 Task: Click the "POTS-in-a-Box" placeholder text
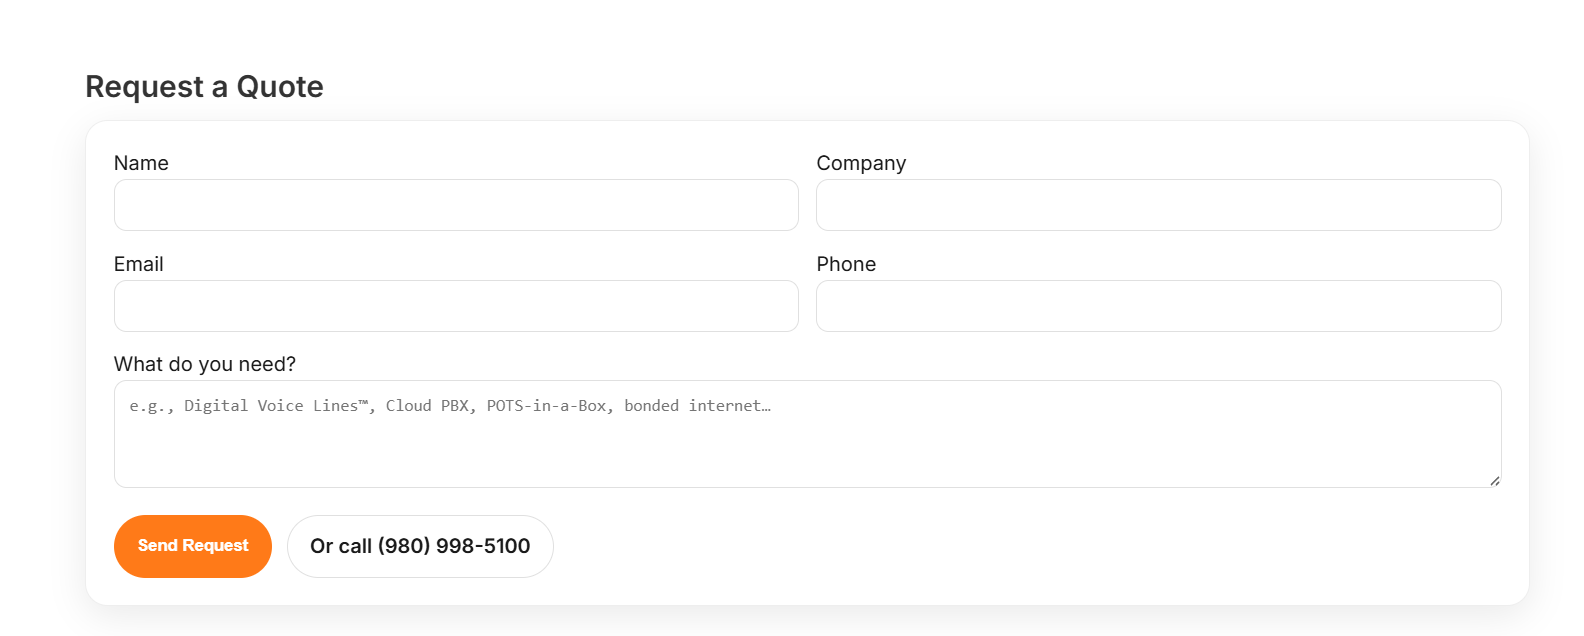[546, 406]
